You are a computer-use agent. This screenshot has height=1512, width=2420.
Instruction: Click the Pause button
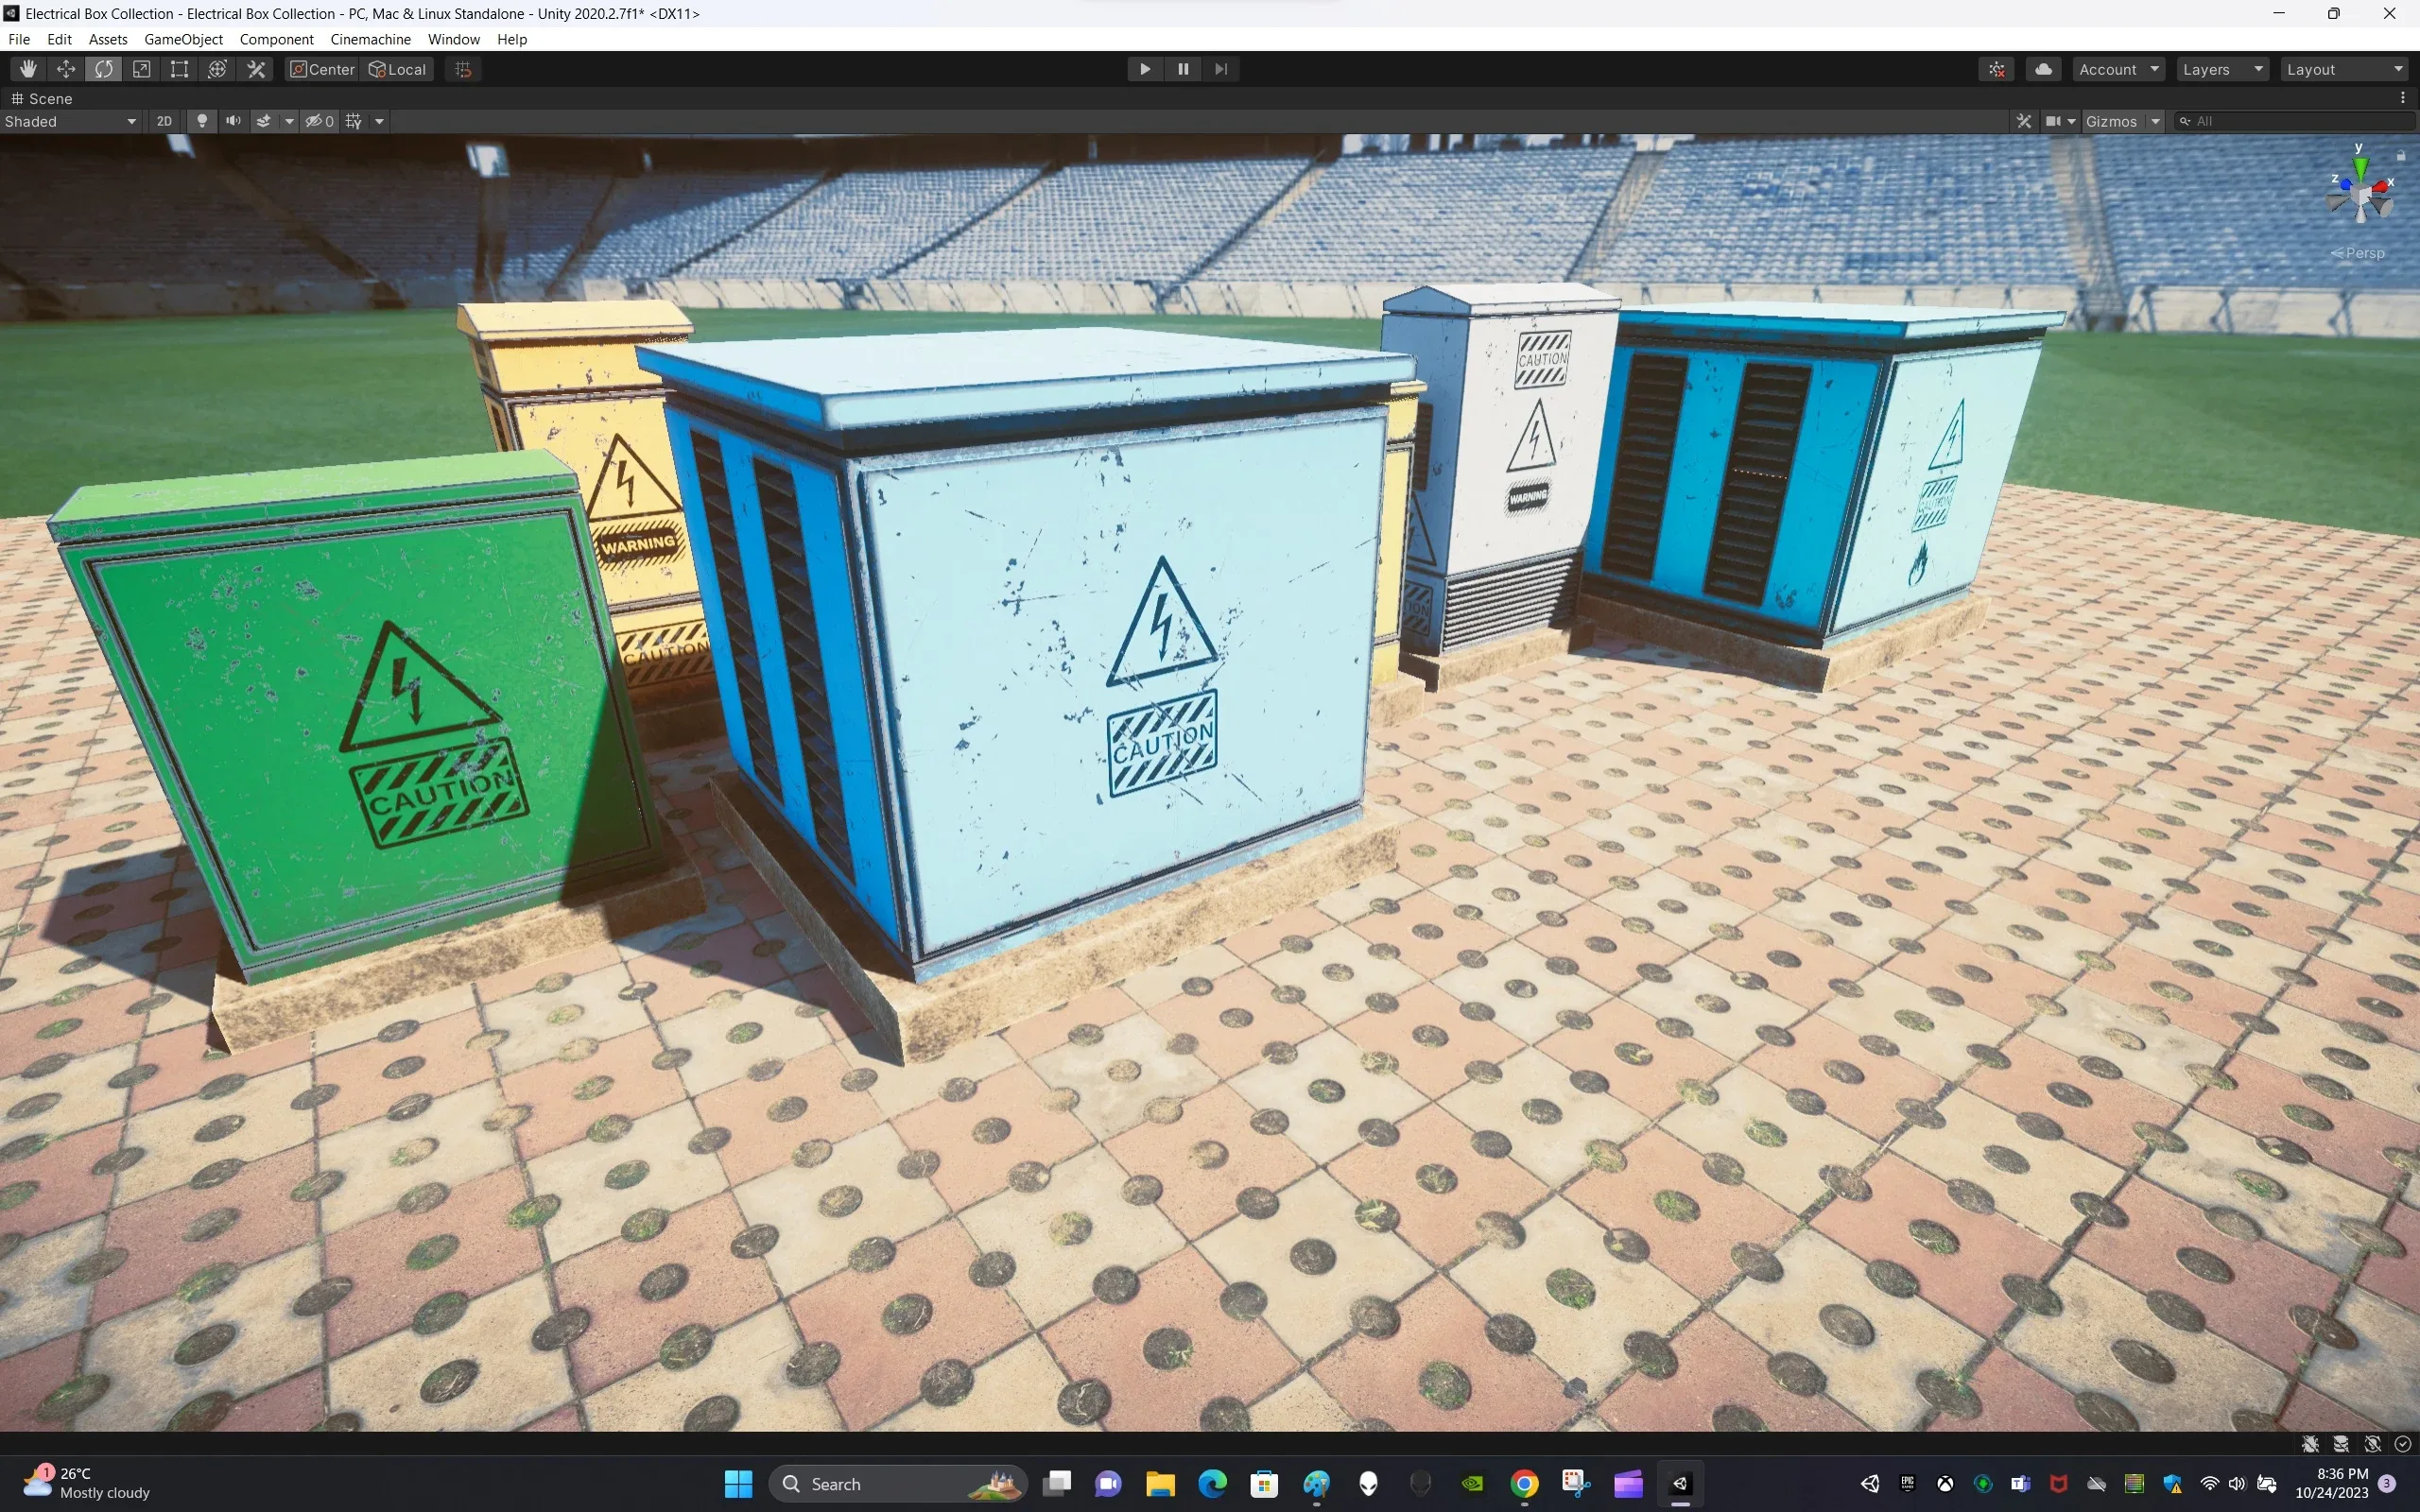click(x=1183, y=69)
